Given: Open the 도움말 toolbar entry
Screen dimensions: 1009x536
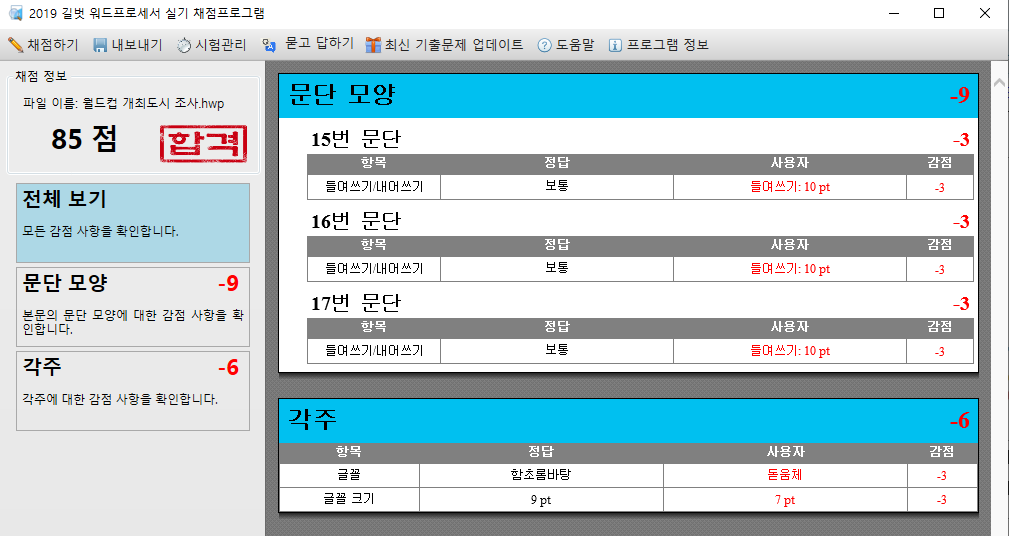Looking at the screenshot, I should coord(566,45).
